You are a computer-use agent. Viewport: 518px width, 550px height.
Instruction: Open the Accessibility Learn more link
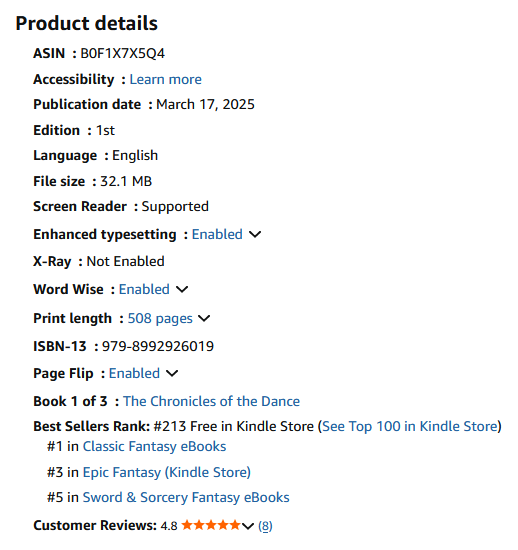(166, 79)
